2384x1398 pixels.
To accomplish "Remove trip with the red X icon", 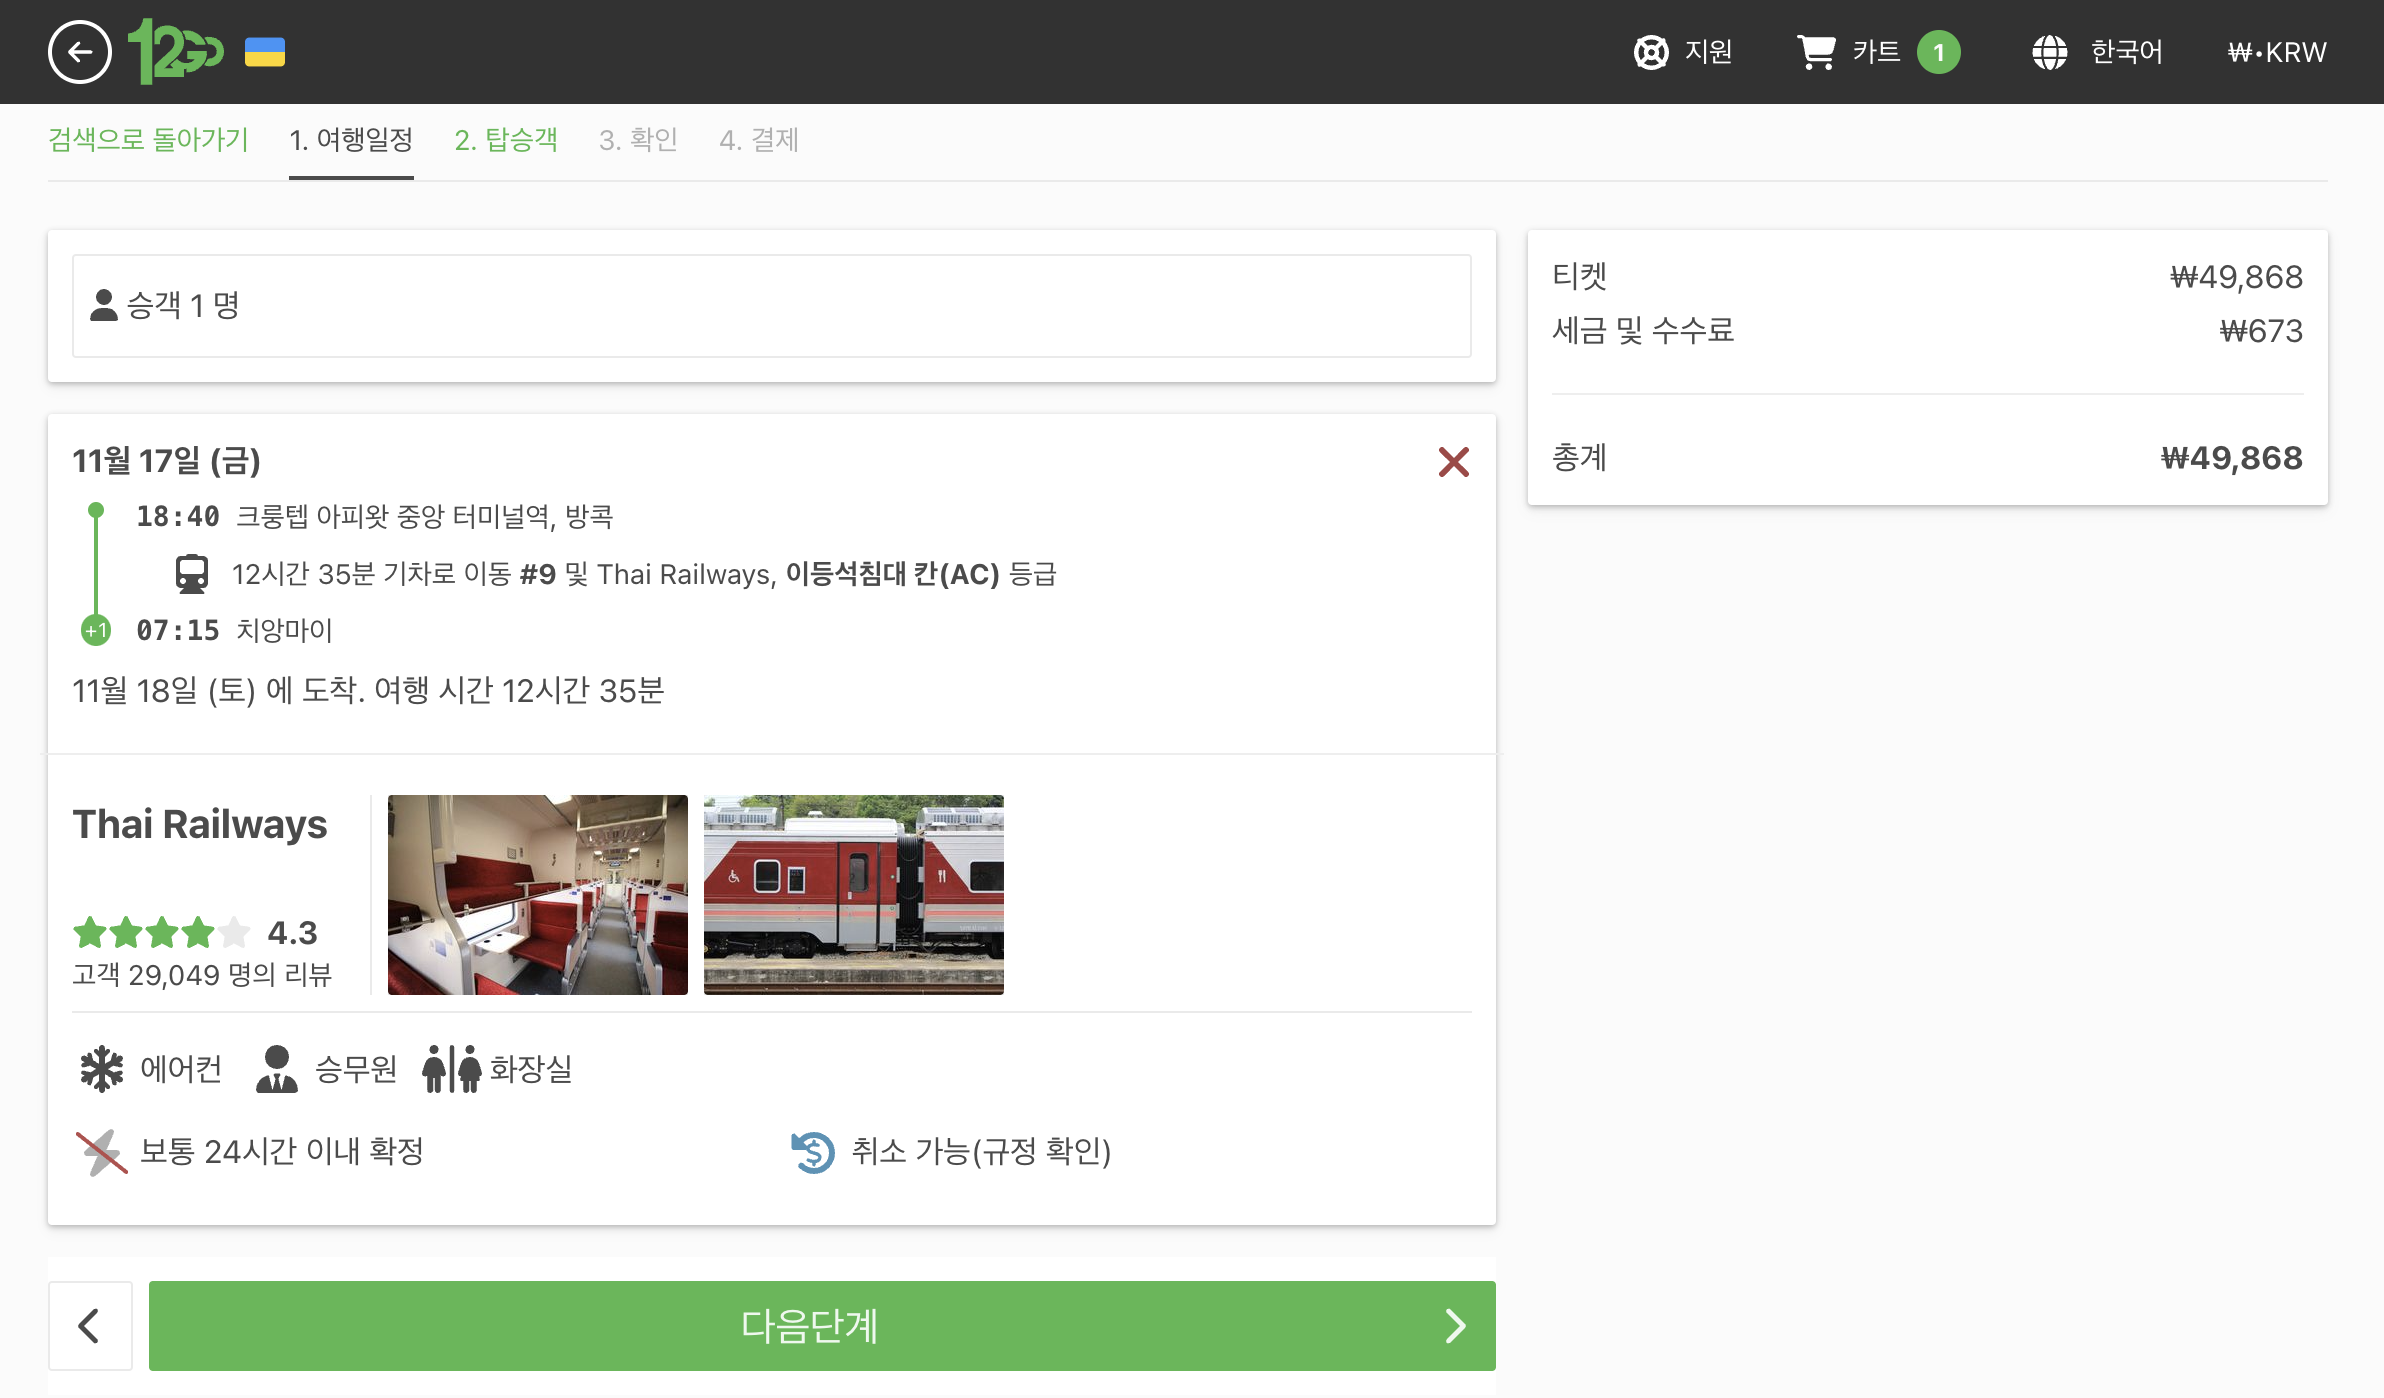I will [1454, 462].
